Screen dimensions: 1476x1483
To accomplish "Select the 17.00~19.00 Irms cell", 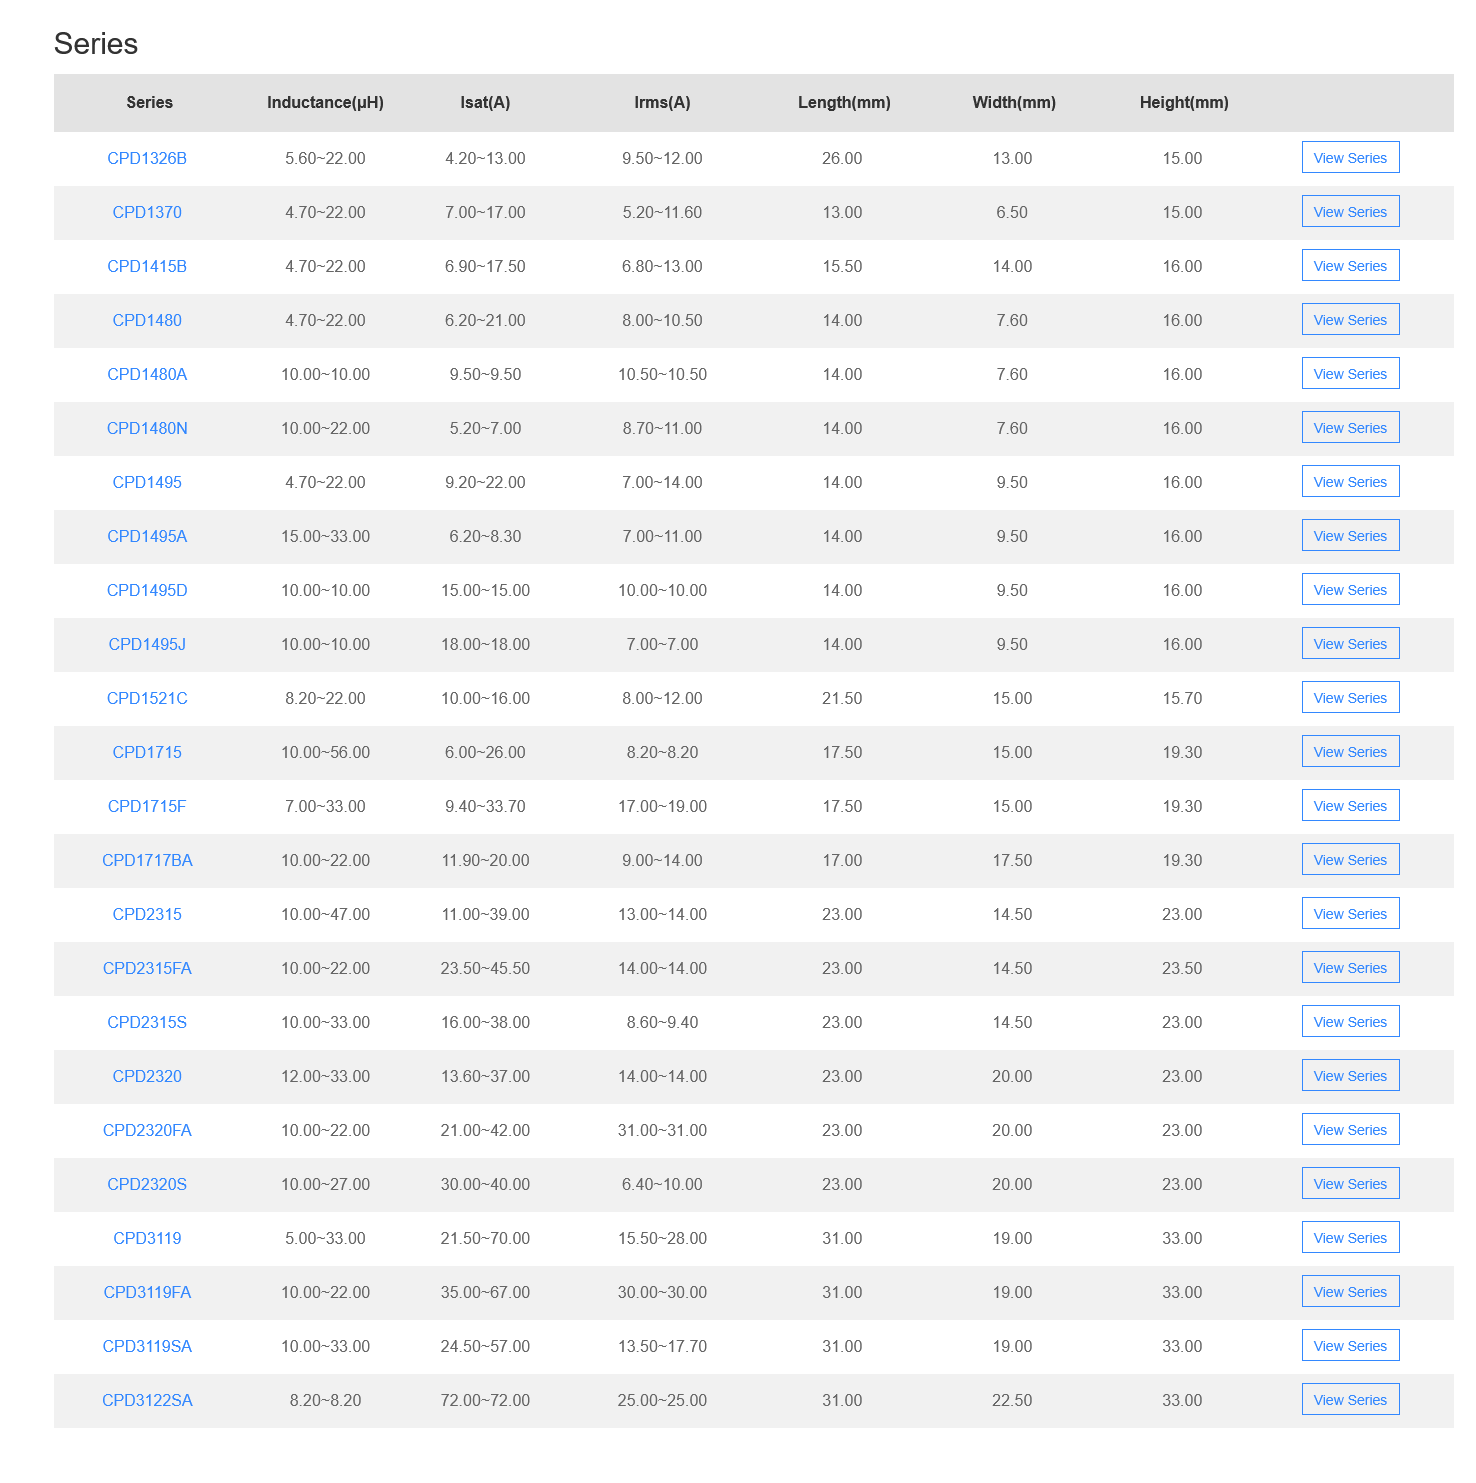I will click(x=662, y=806).
